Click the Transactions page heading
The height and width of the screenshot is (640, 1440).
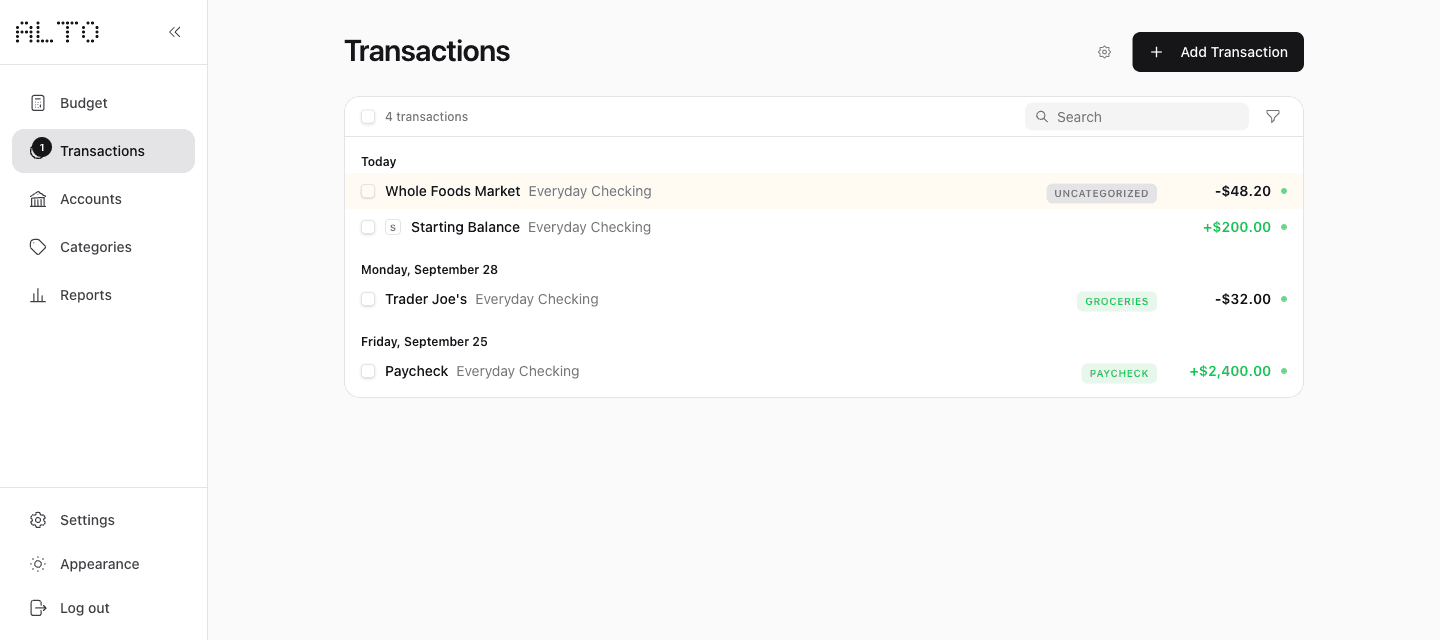point(427,51)
